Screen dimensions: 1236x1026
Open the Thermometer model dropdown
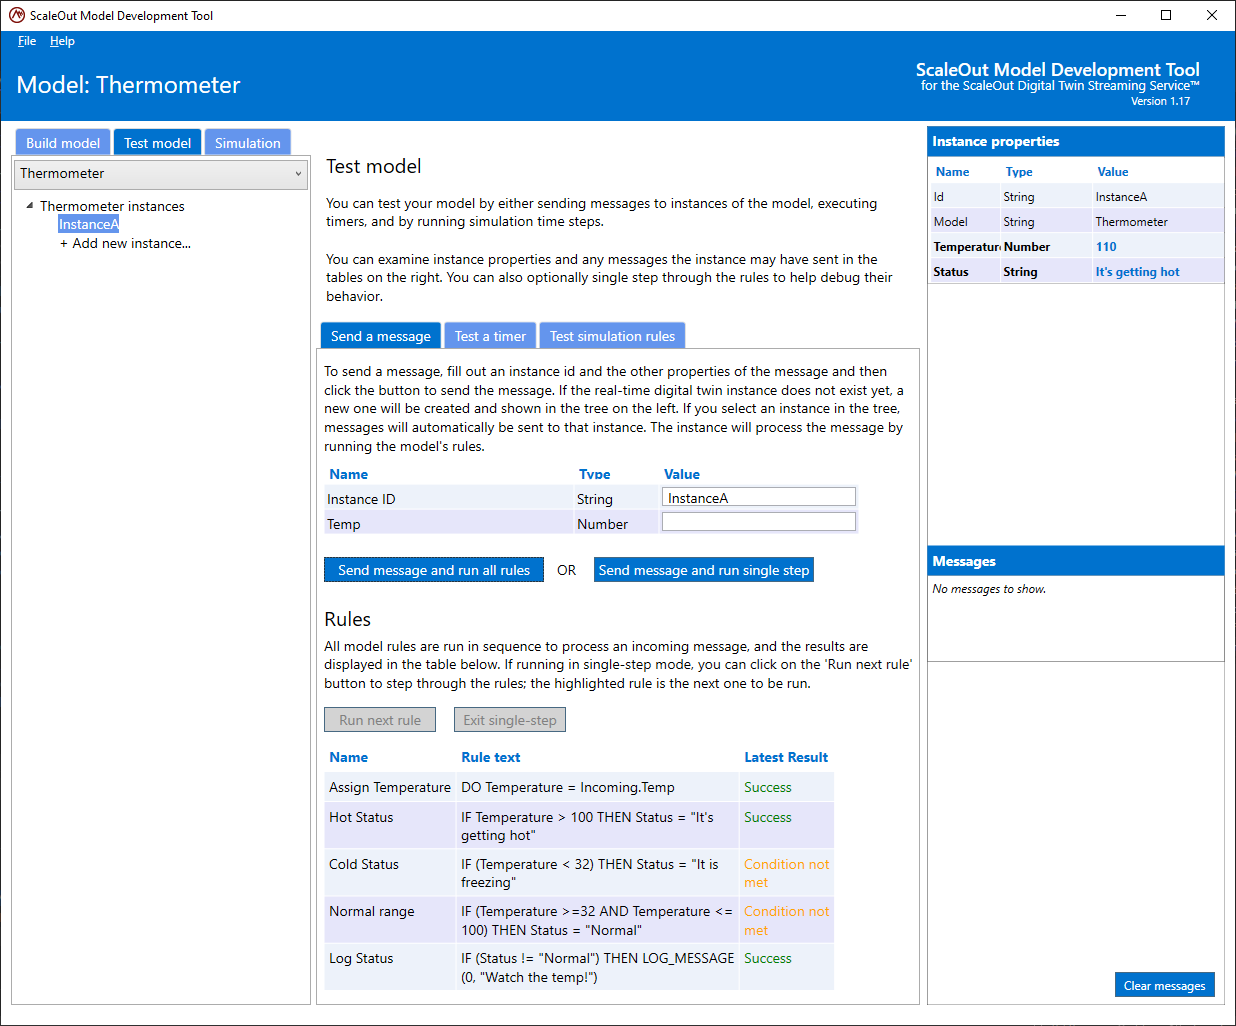(x=160, y=174)
